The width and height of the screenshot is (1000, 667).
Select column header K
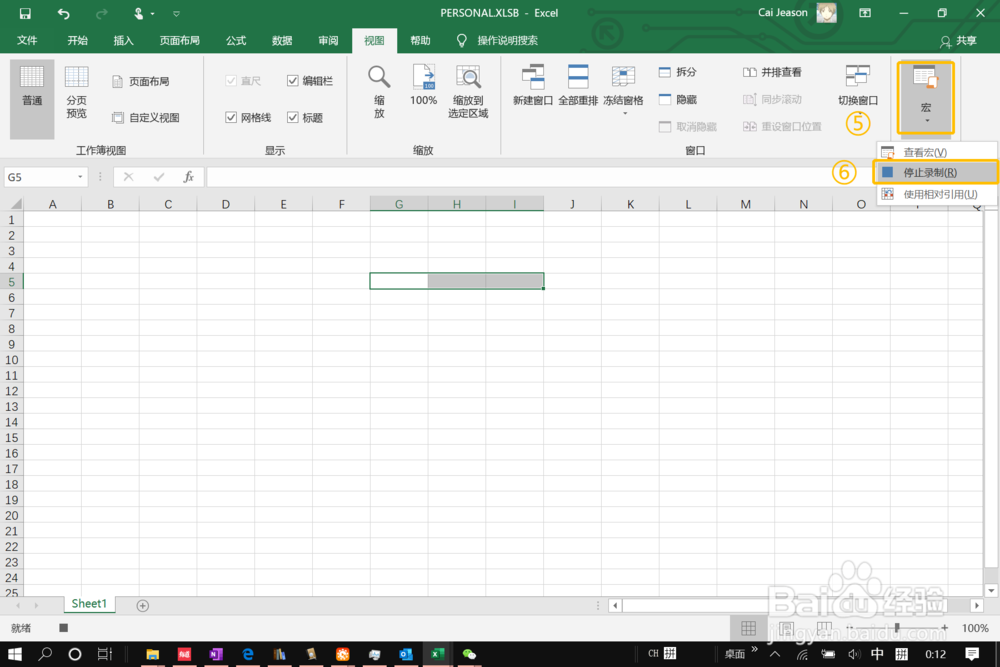(630, 204)
